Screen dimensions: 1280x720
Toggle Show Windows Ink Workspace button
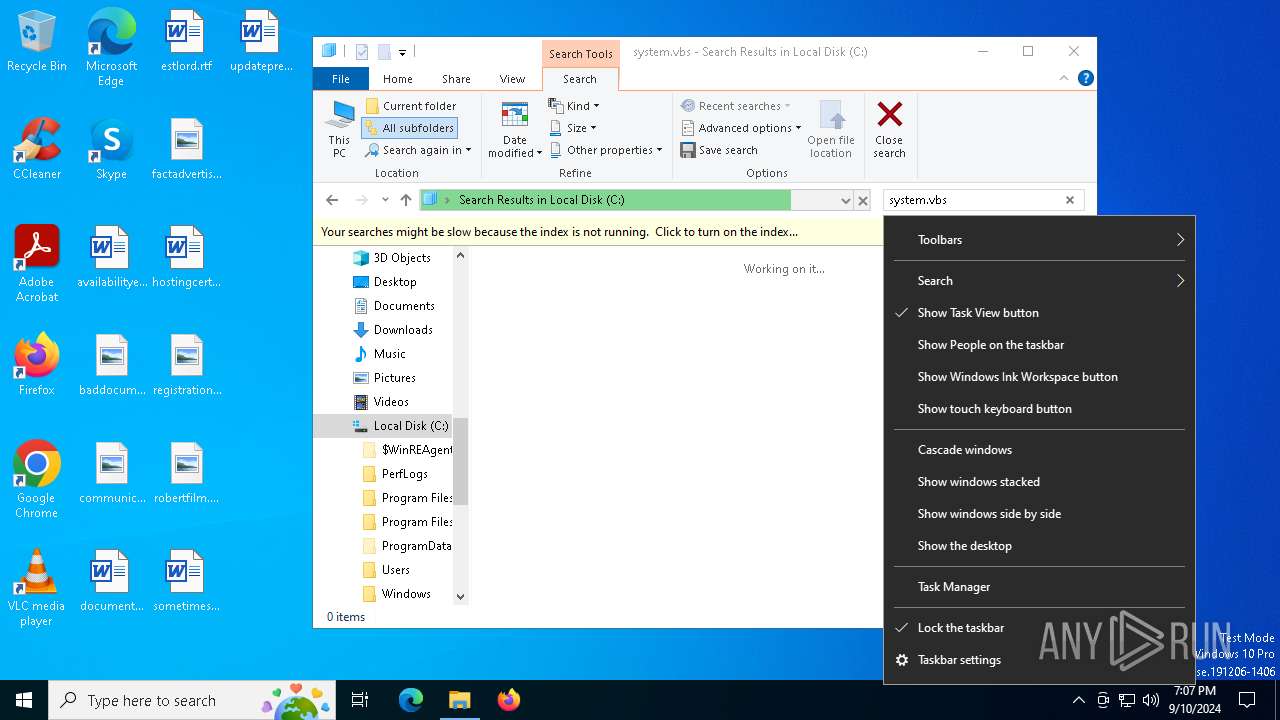(1039, 377)
